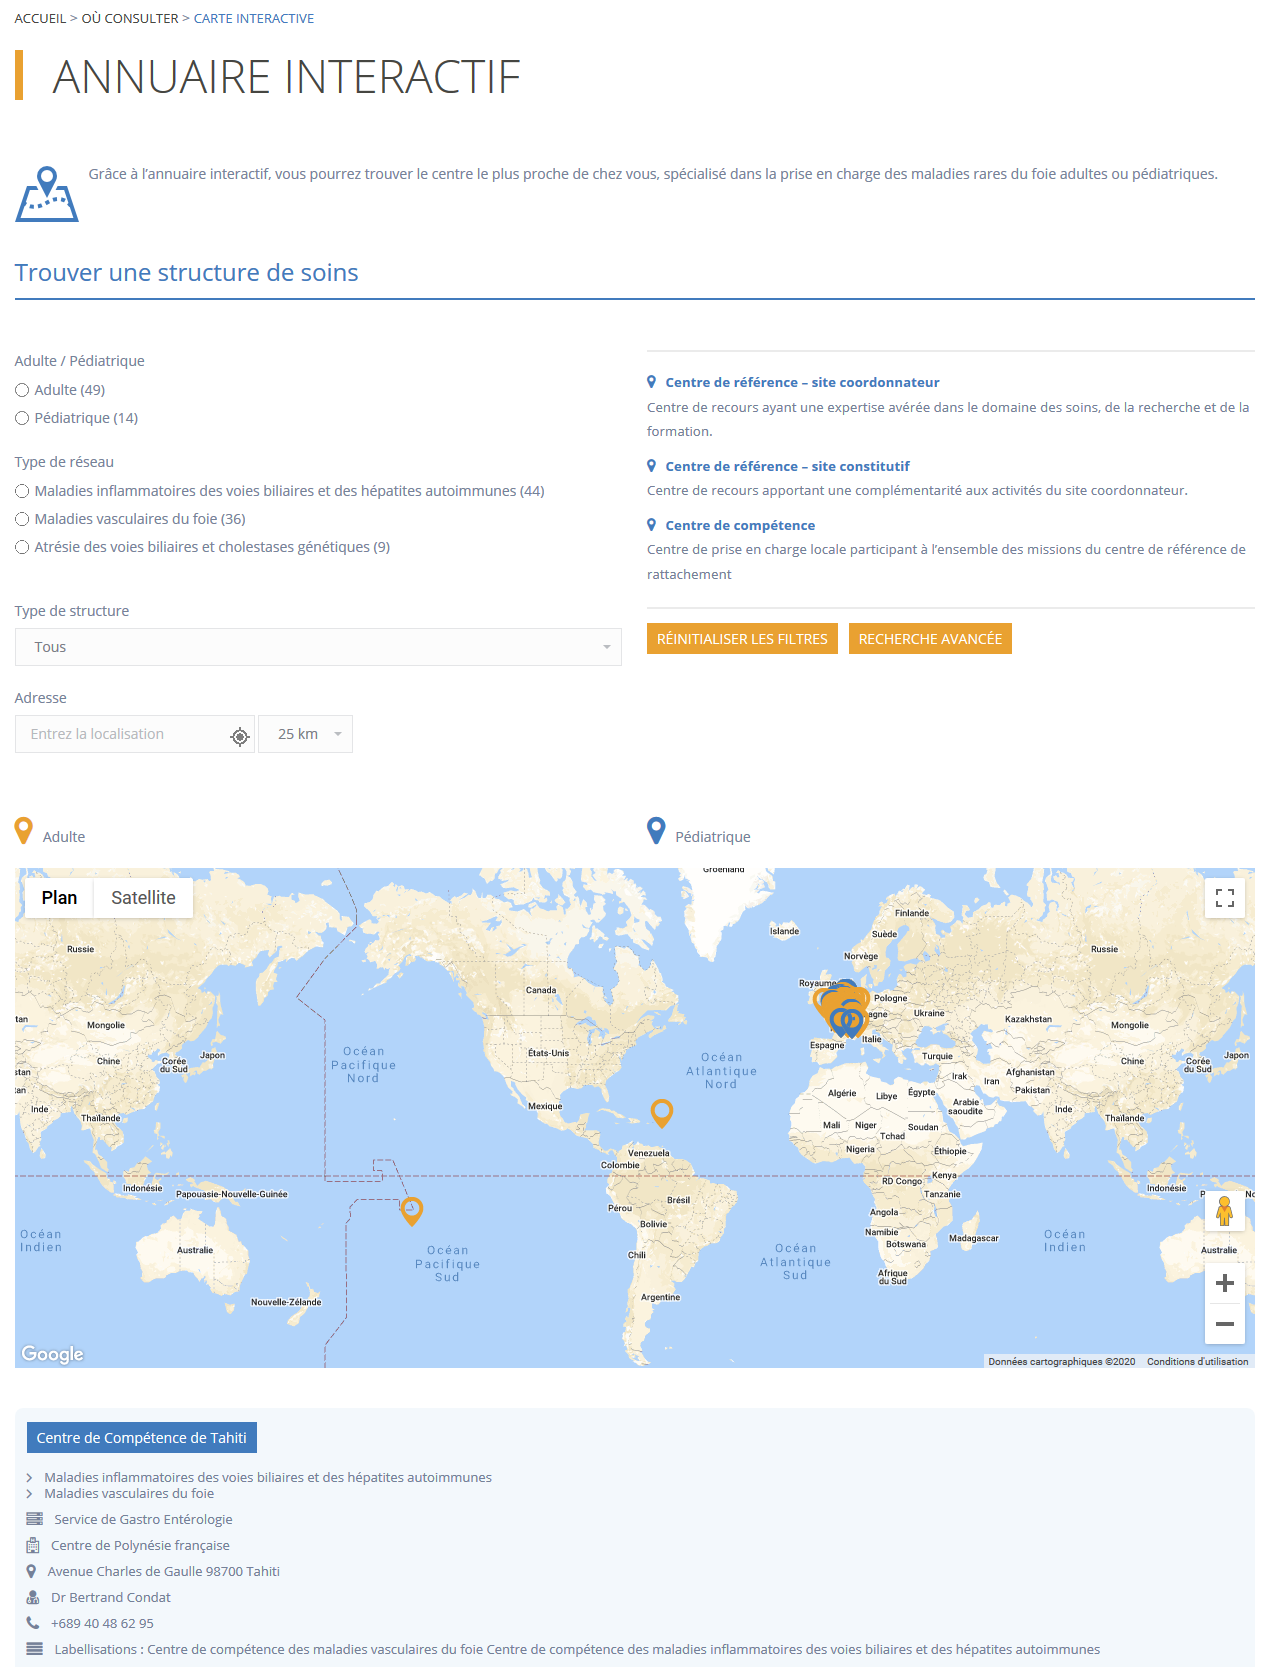The height and width of the screenshot is (1667, 1272).
Task: Select Maladies vasculaires du foie (36) filter
Action: [x=22, y=519]
